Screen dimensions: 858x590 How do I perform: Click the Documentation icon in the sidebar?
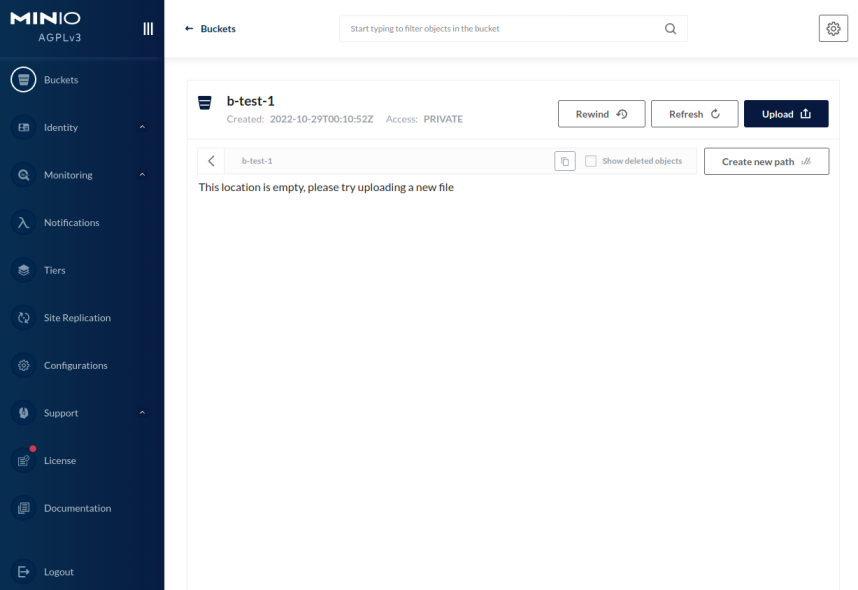pos(24,508)
